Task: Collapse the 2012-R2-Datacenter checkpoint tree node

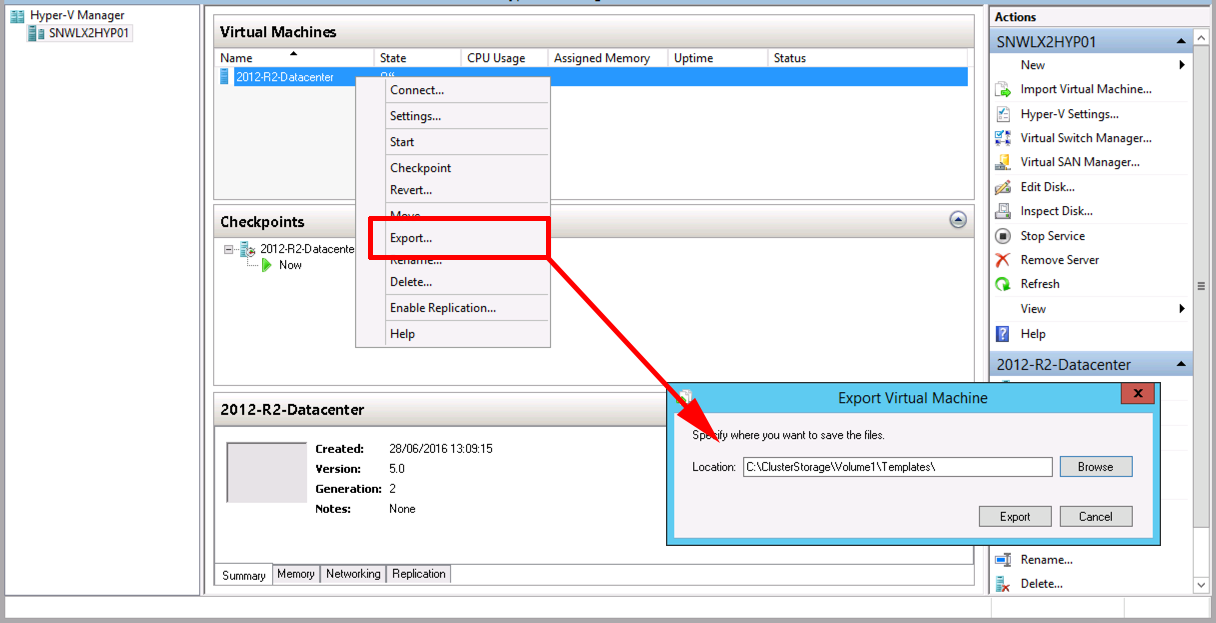Action: [229, 249]
